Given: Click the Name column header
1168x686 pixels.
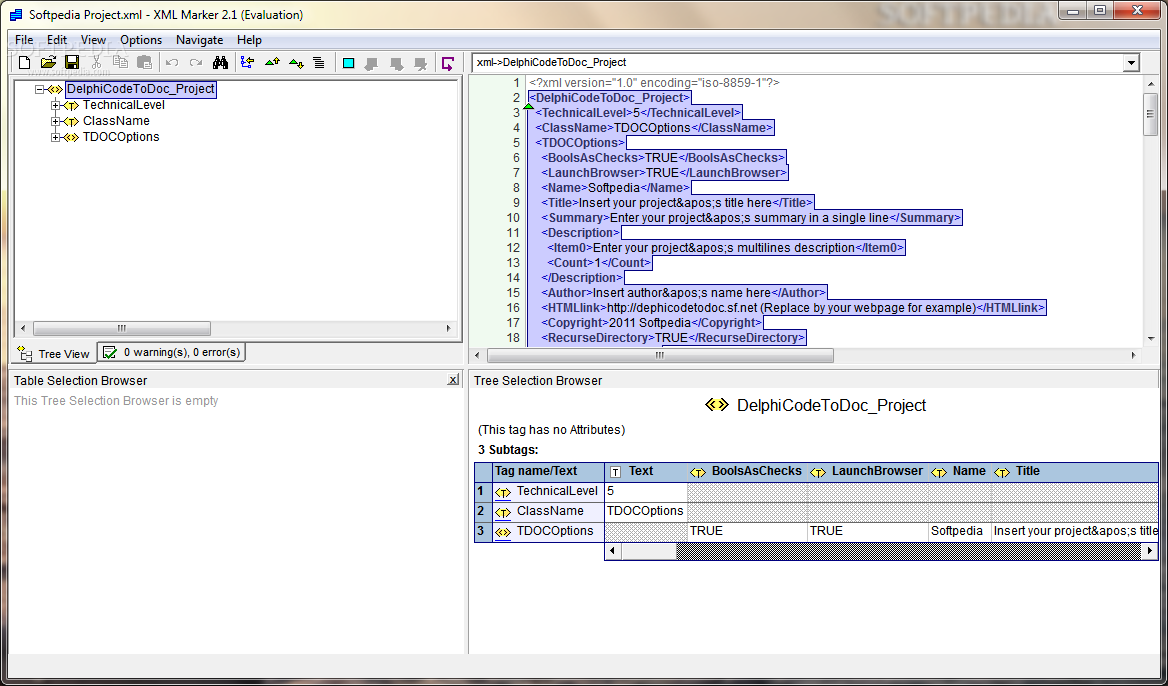Looking at the screenshot, I should pyautogui.click(x=959, y=471).
